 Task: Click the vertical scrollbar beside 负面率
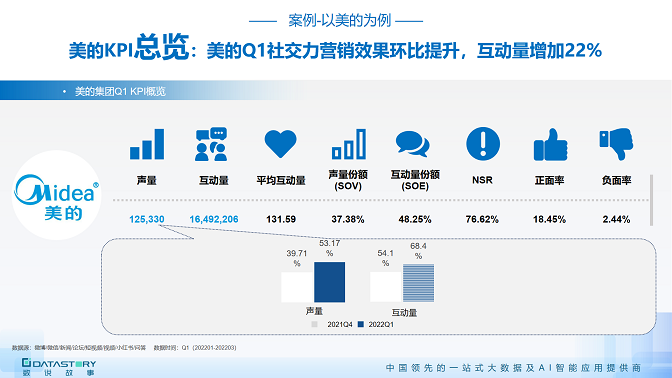[x=651, y=200]
